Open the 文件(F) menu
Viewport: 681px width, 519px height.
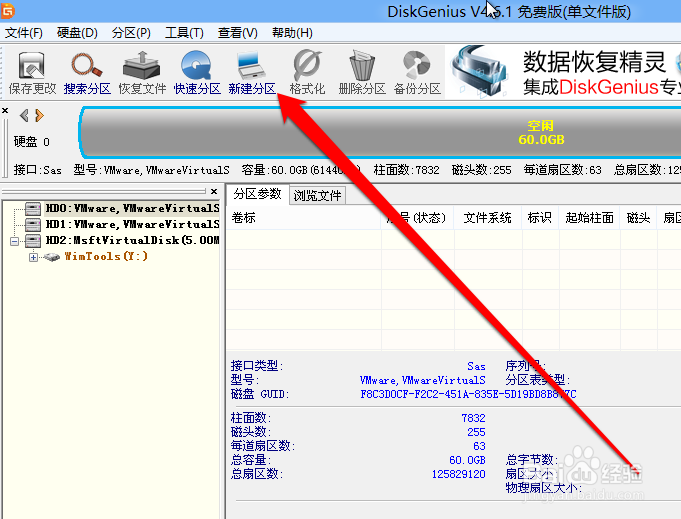click(23, 33)
